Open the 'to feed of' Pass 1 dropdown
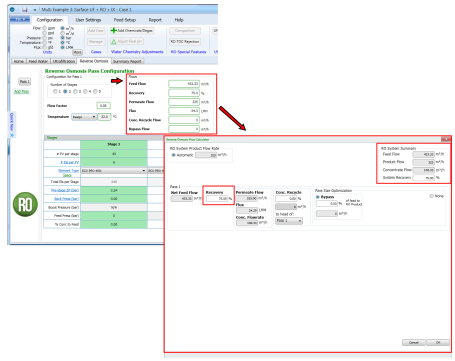 pos(289,221)
